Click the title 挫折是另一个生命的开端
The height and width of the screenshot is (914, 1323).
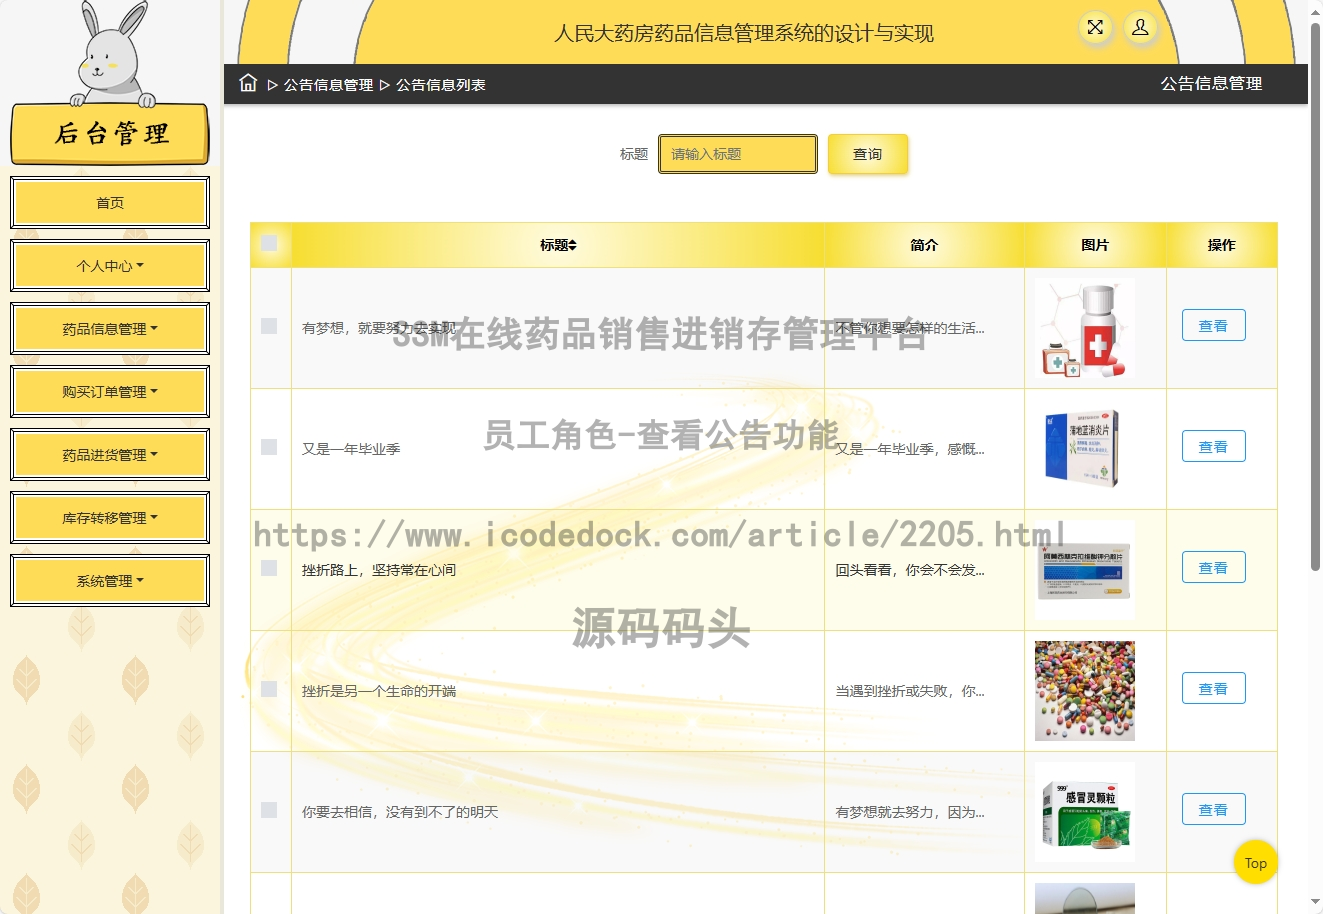[x=379, y=691]
